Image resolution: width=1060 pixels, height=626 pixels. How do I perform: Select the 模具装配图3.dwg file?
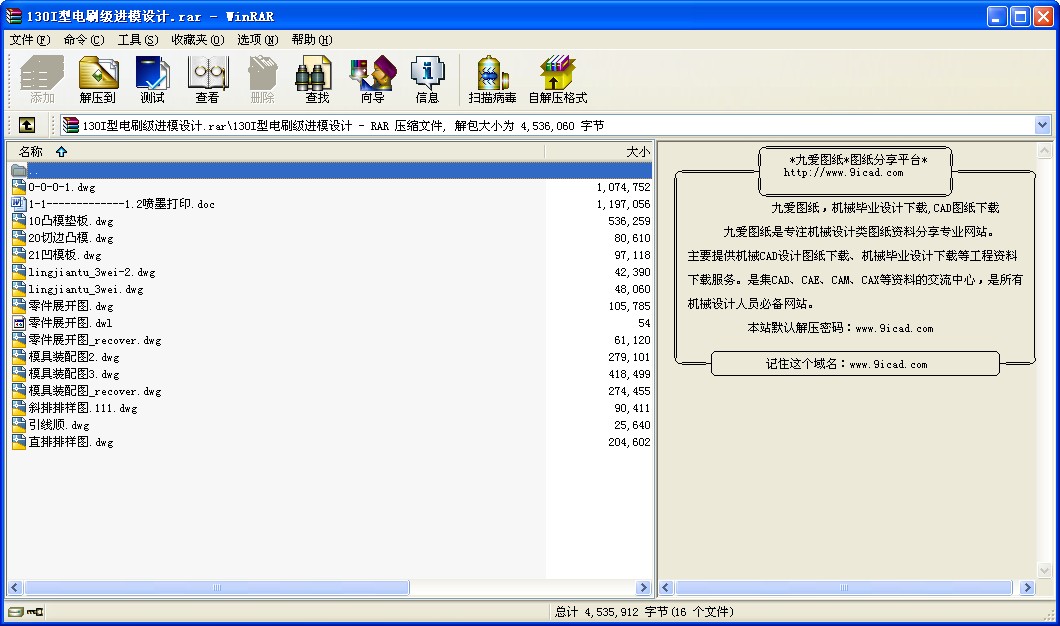[x=74, y=374]
